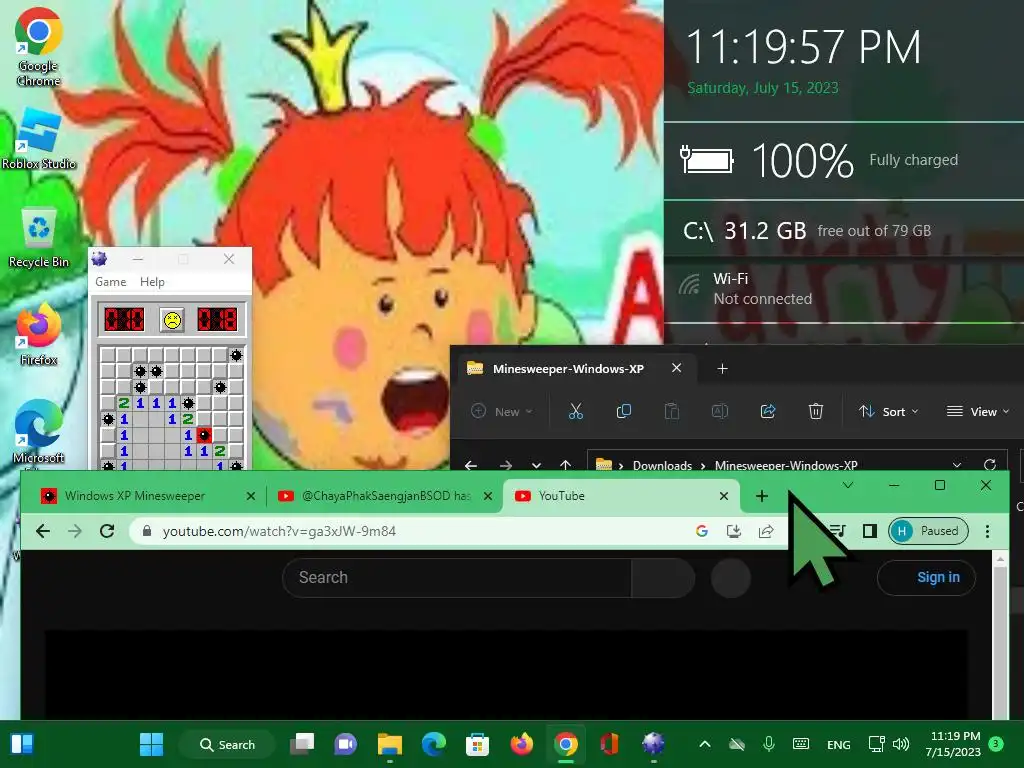The width and height of the screenshot is (1024, 768).
Task: Click the taskbar Search box
Action: (227, 744)
